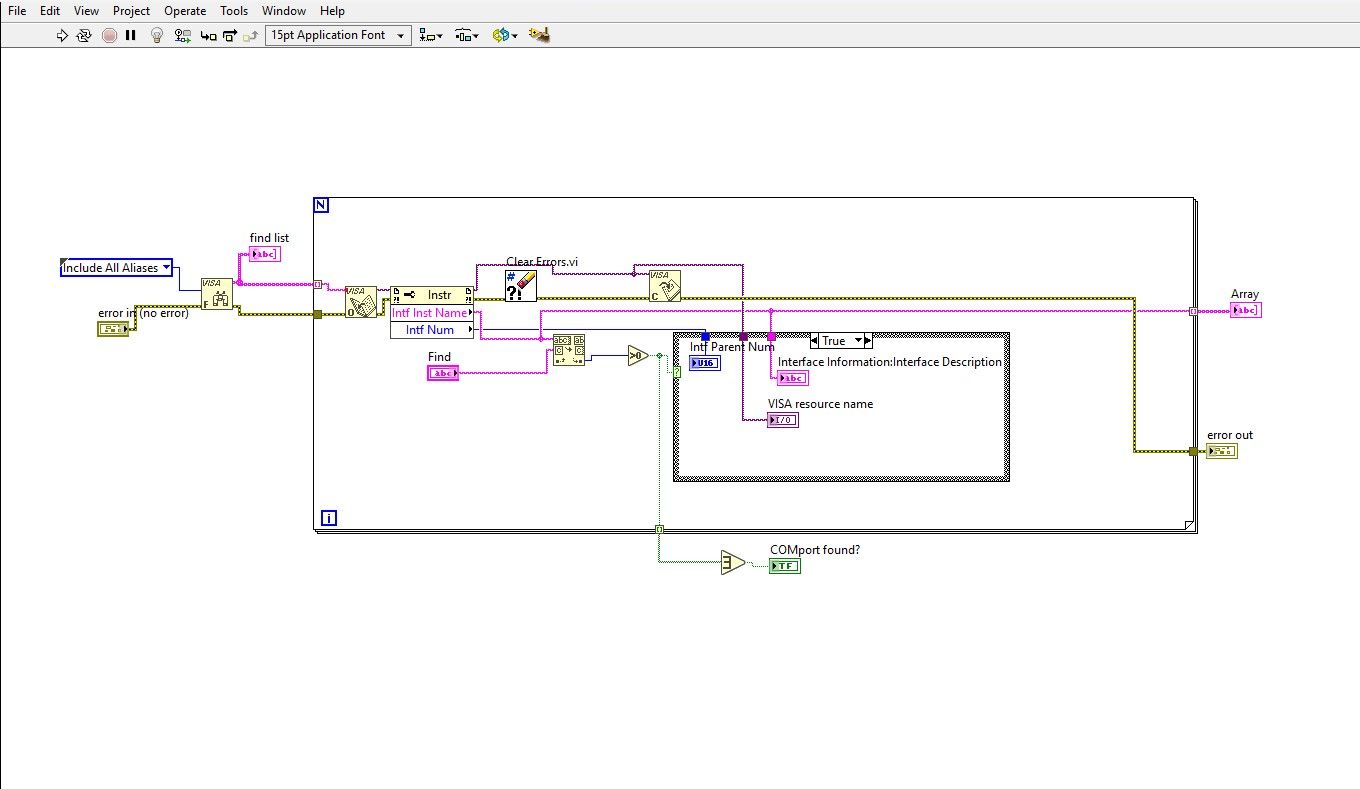Select the error out cluster indicator
Viewport: 1360px width, 789px height.
coord(1222,451)
